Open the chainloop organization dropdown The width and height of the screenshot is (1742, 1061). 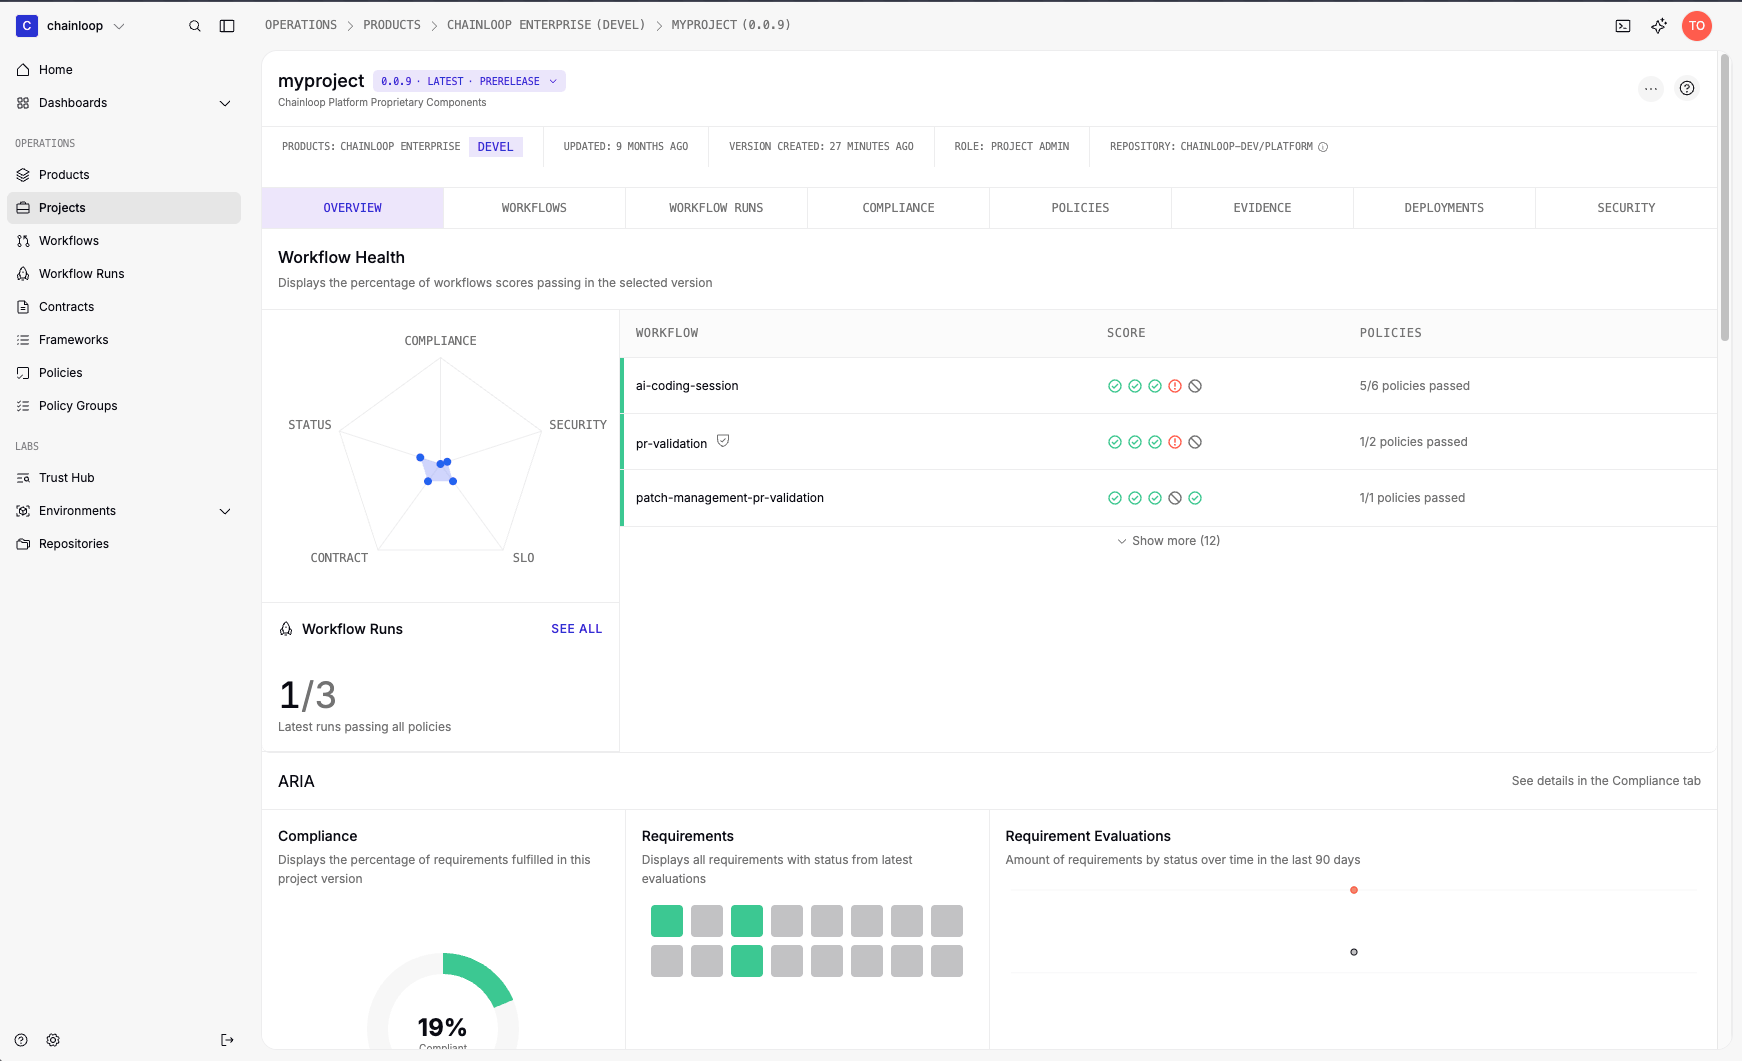click(85, 26)
